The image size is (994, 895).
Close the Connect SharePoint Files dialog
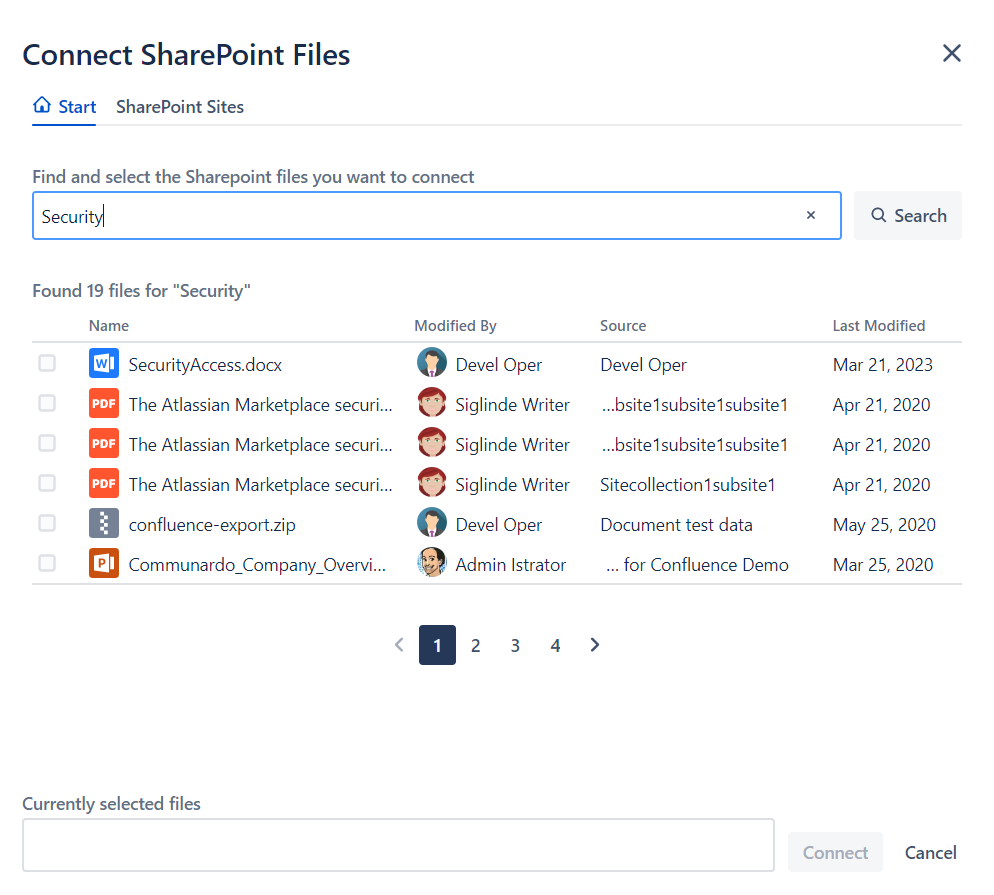pos(951,54)
